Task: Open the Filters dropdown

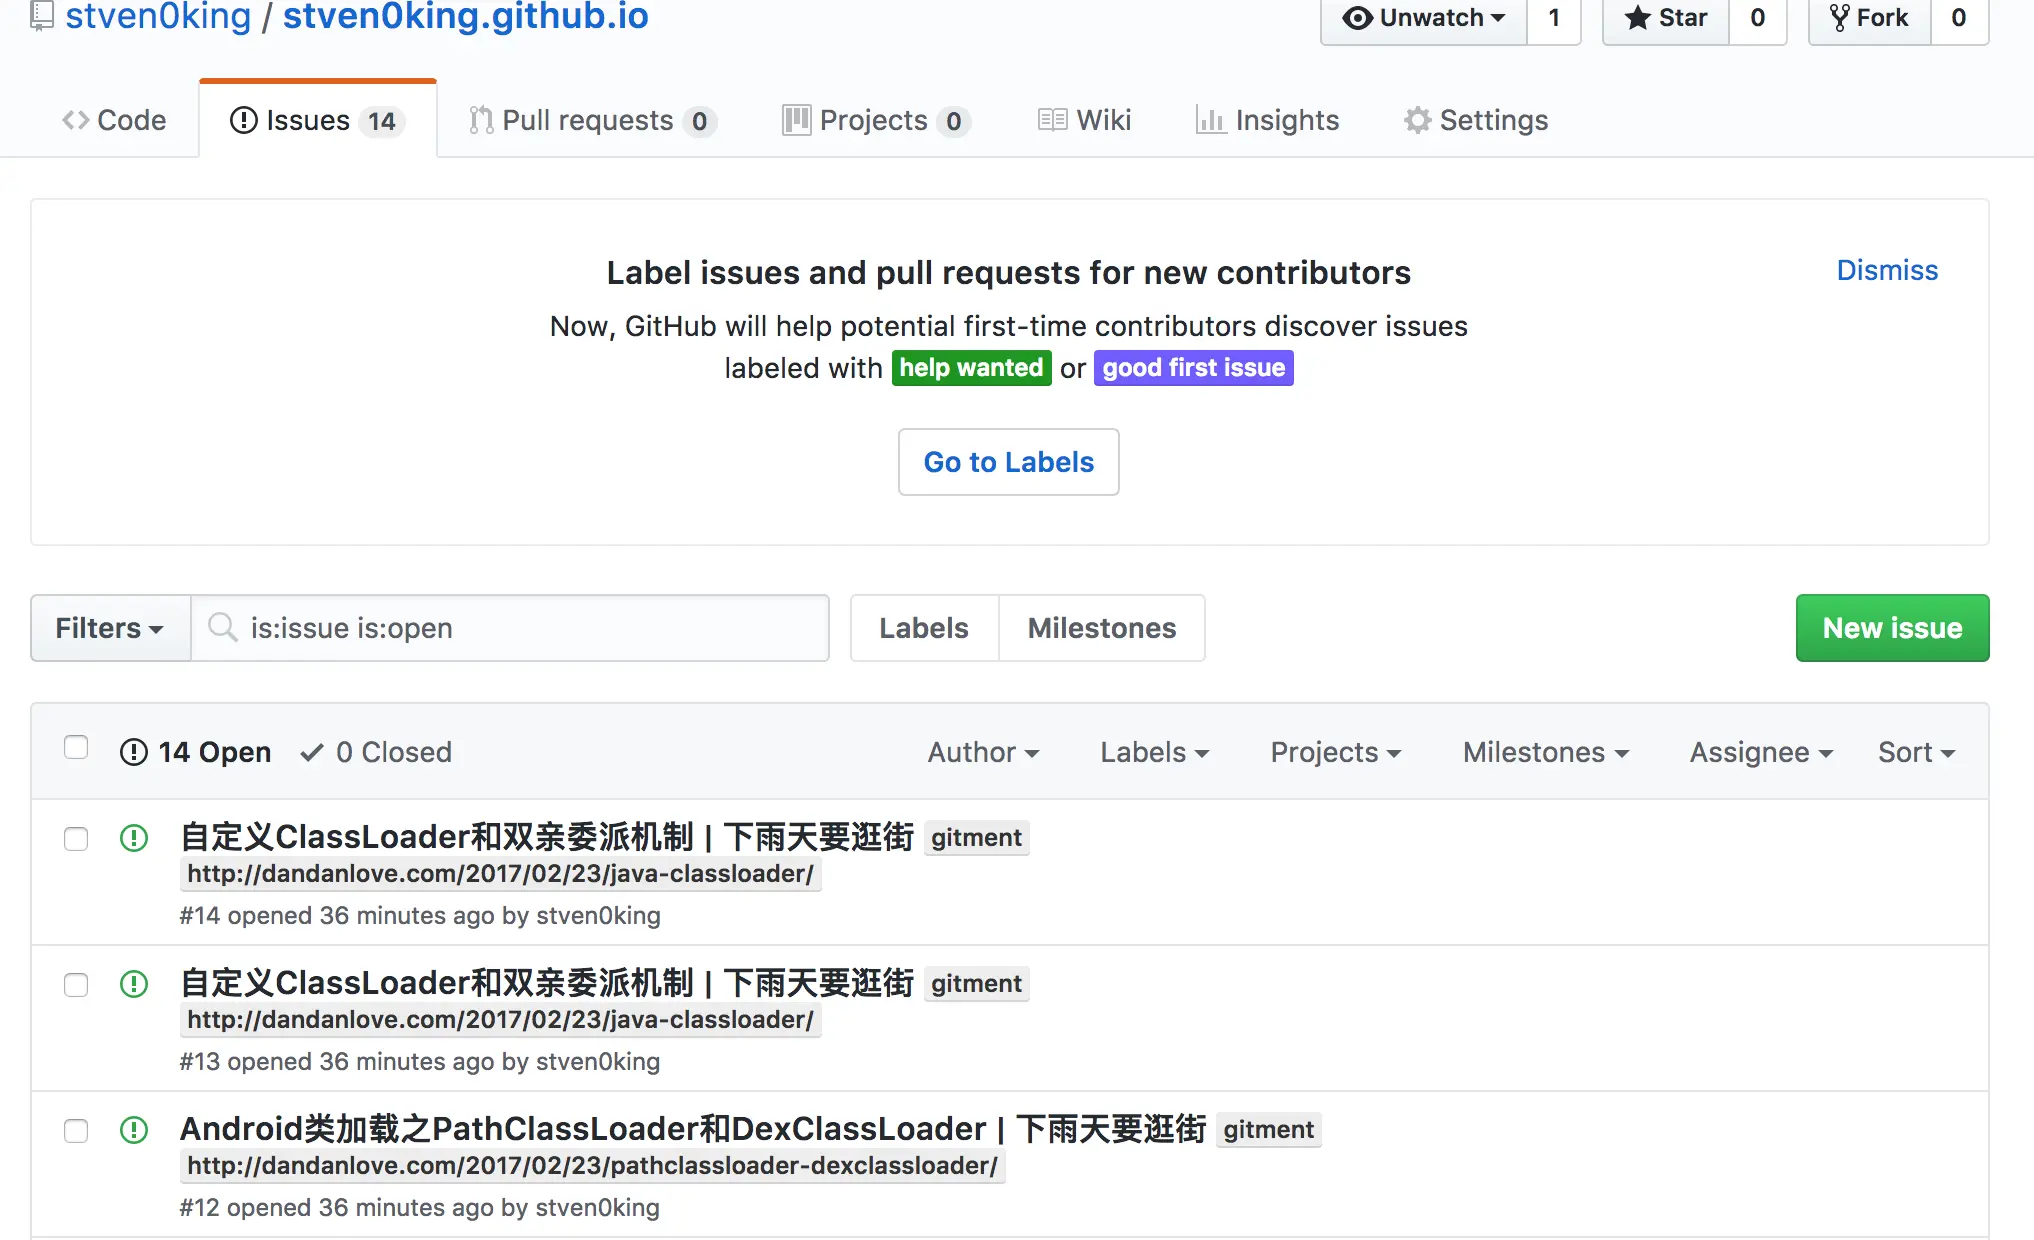Action: click(110, 628)
